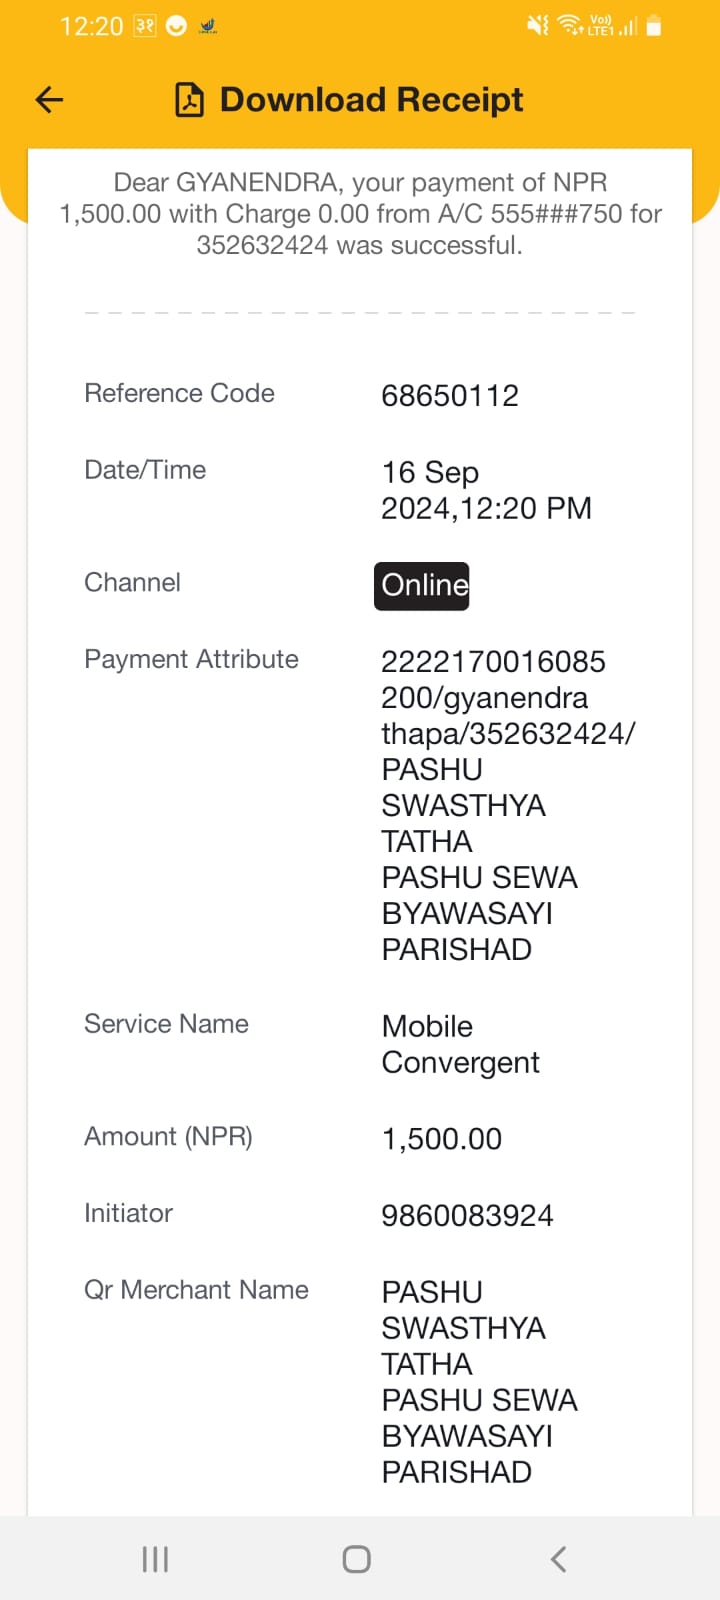Screen dimensions: 720x1600
Task: Tap the calendar notification icon near clock
Action: (145, 27)
